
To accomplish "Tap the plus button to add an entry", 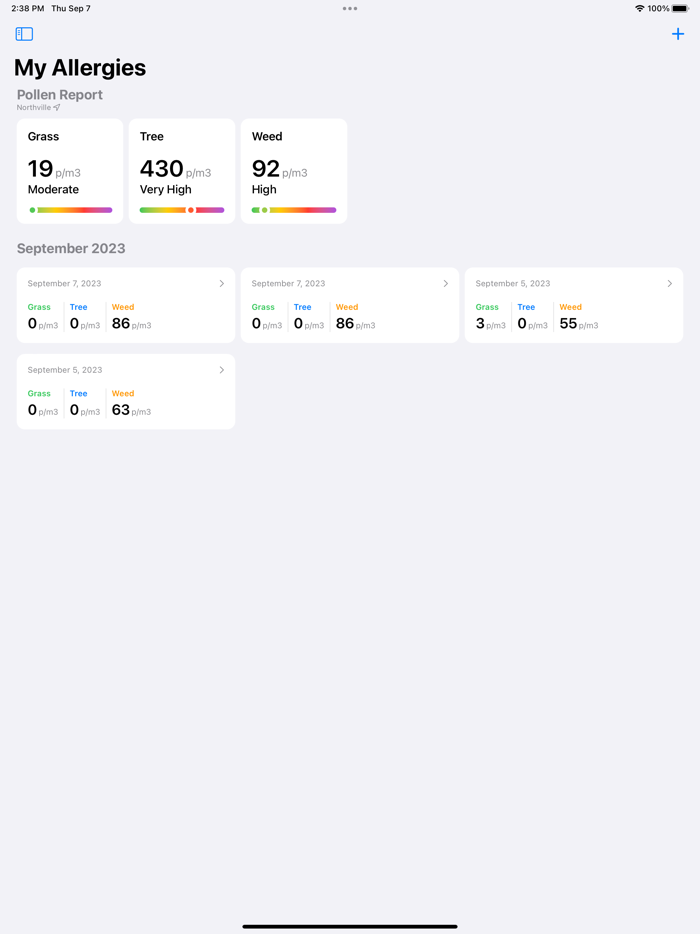I will pyautogui.click(x=678, y=33).
